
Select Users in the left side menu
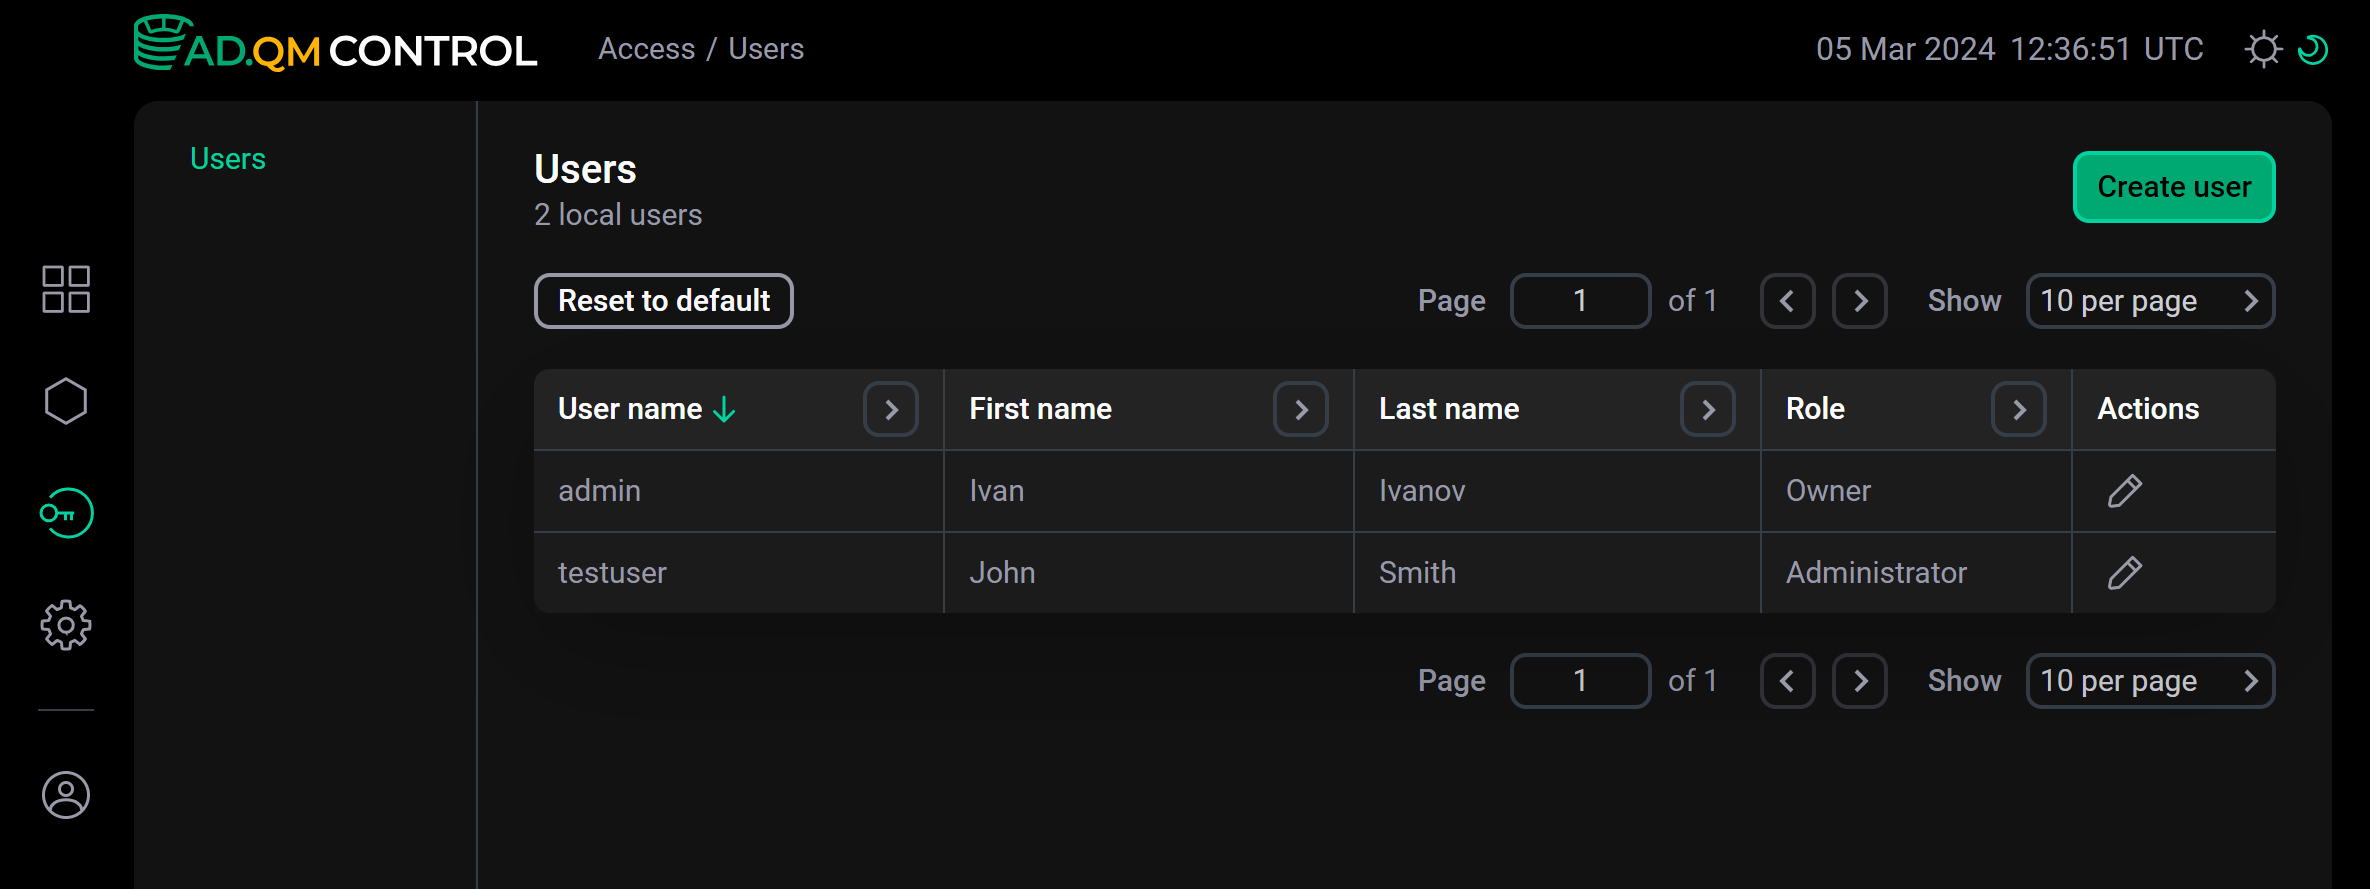[x=228, y=159]
